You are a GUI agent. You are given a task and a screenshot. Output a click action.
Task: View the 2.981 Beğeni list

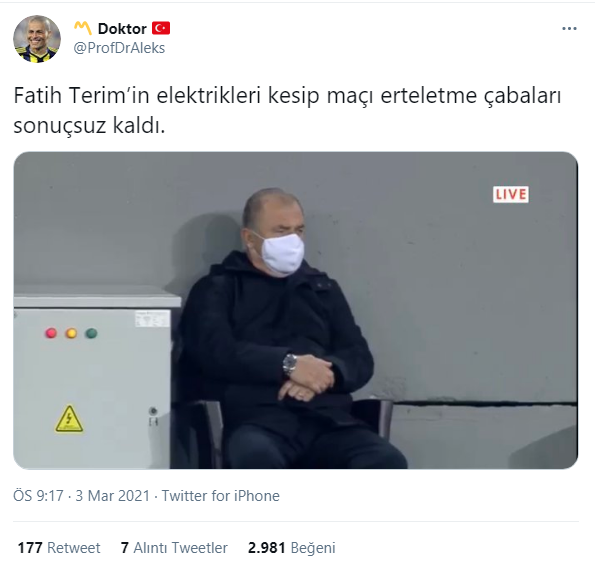(291, 548)
